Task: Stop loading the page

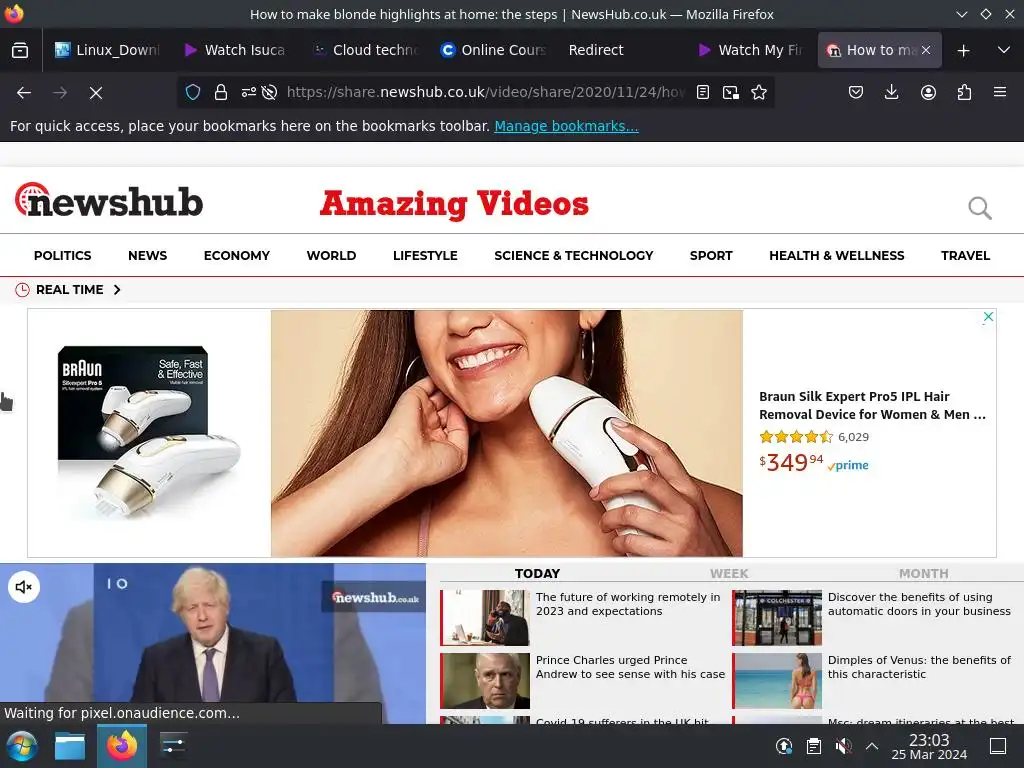Action: coord(96,93)
